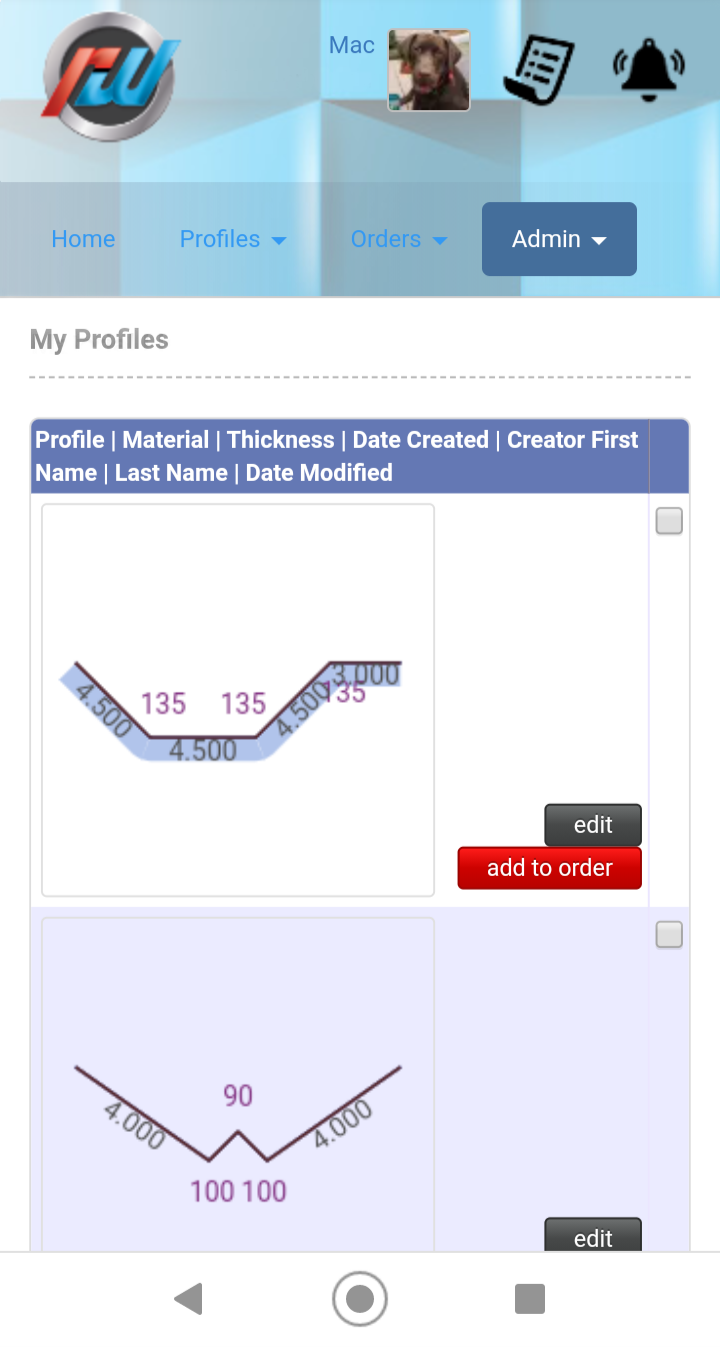This screenshot has height=1347, width=720.
Task: Go to the Home page
Action: click(x=83, y=239)
